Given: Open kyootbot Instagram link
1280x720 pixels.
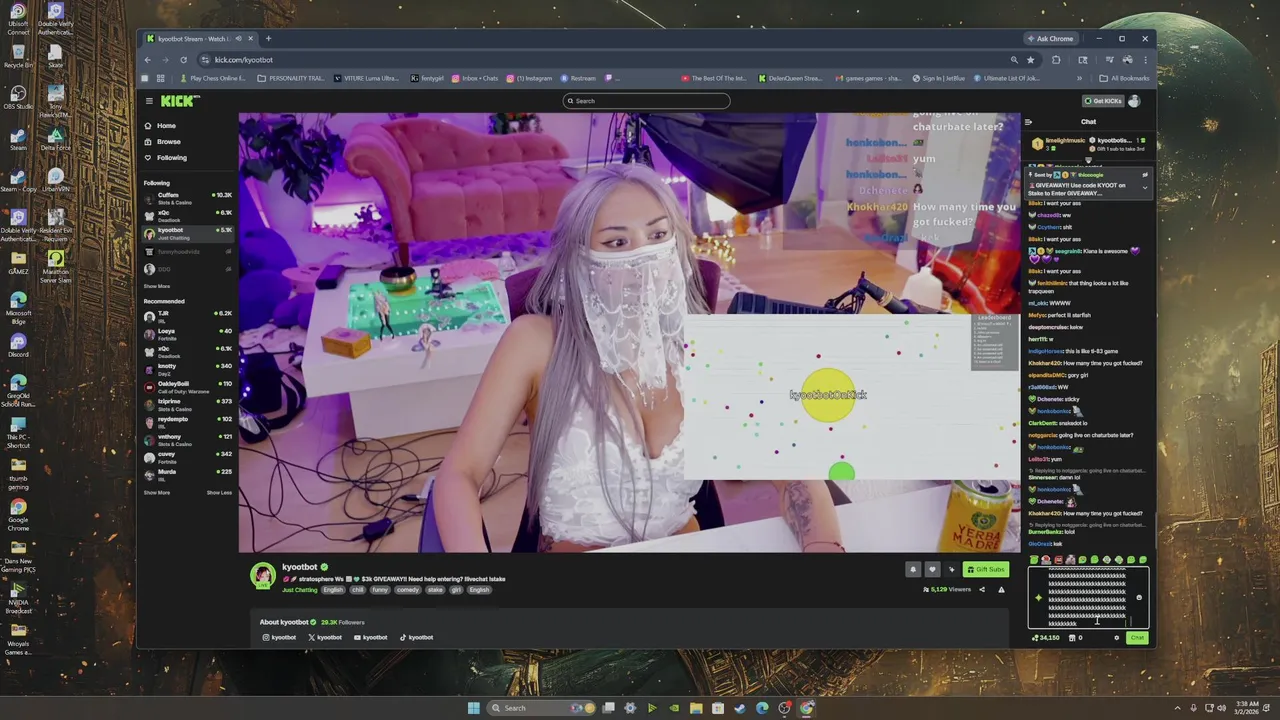Looking at the screenshot, I should [279, 638].
